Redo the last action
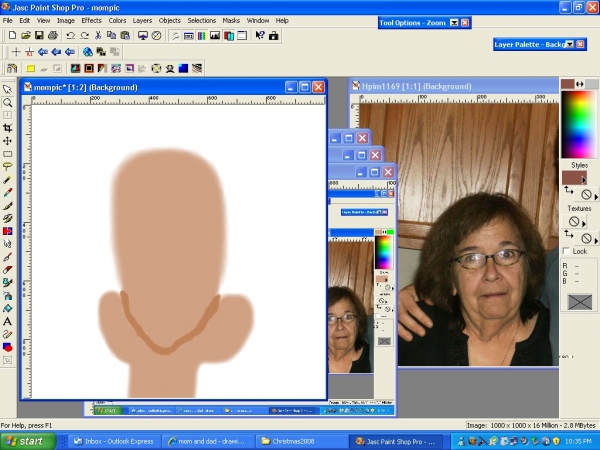Viewport: 600px width, 450px height. click(x=84, y=36)
